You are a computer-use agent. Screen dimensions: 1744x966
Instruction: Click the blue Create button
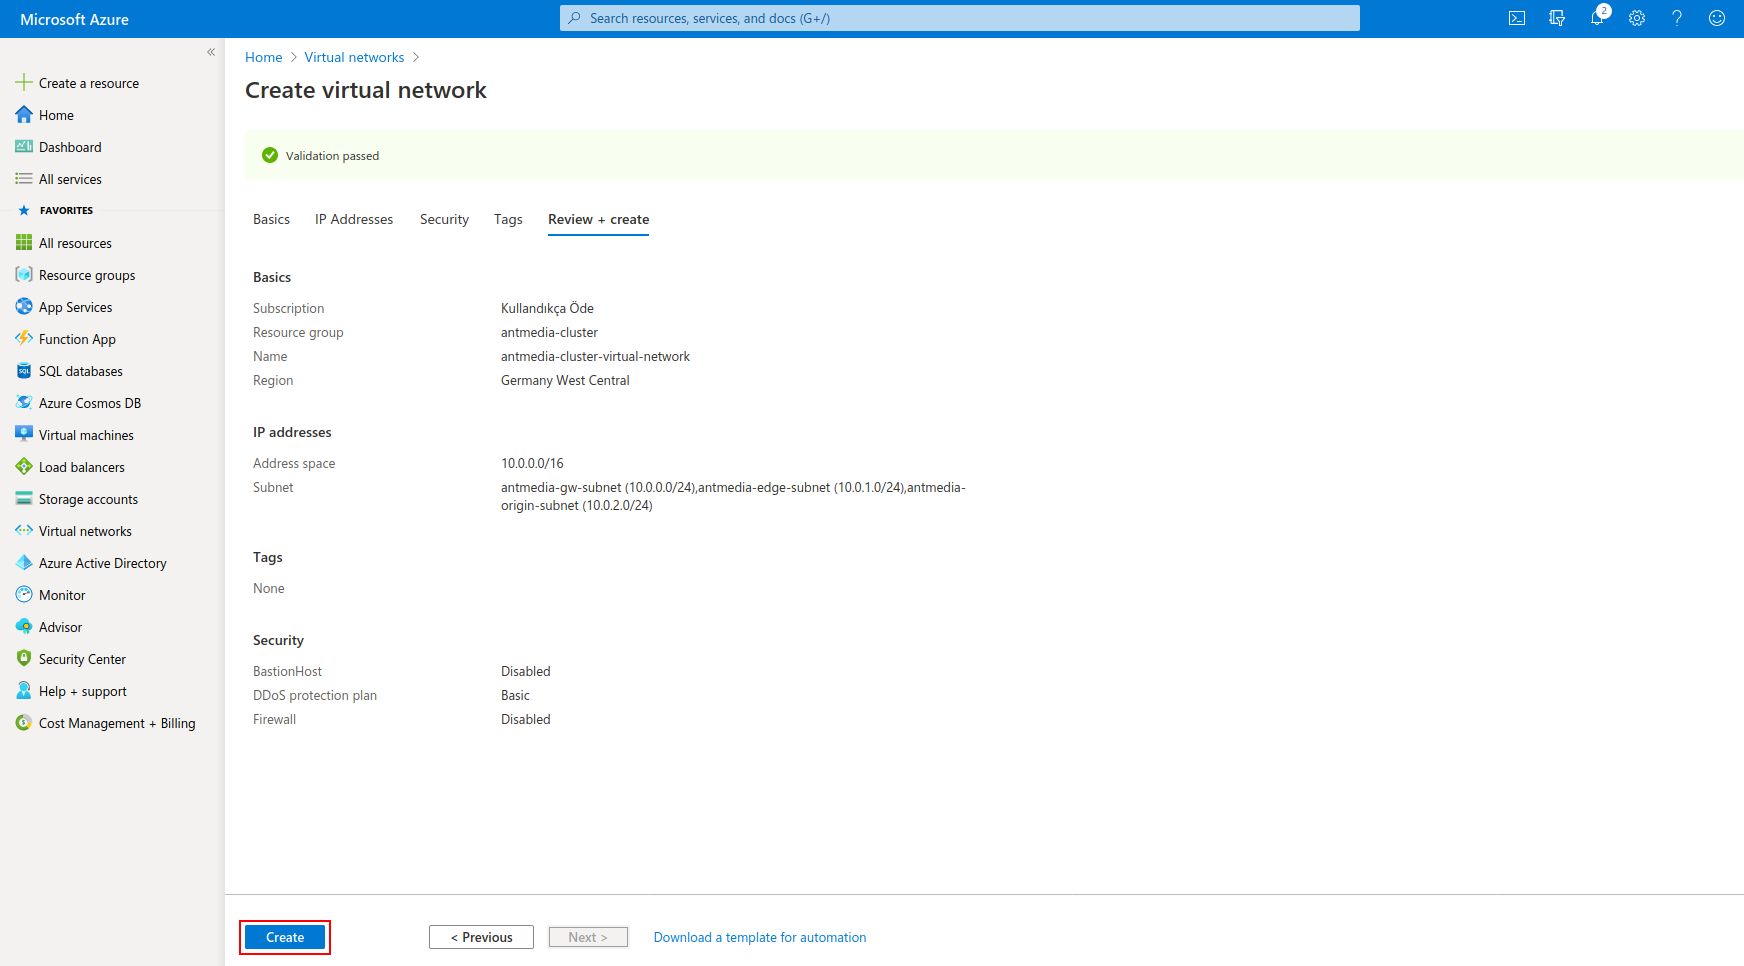pyautogui.click(x=285, y=937)
